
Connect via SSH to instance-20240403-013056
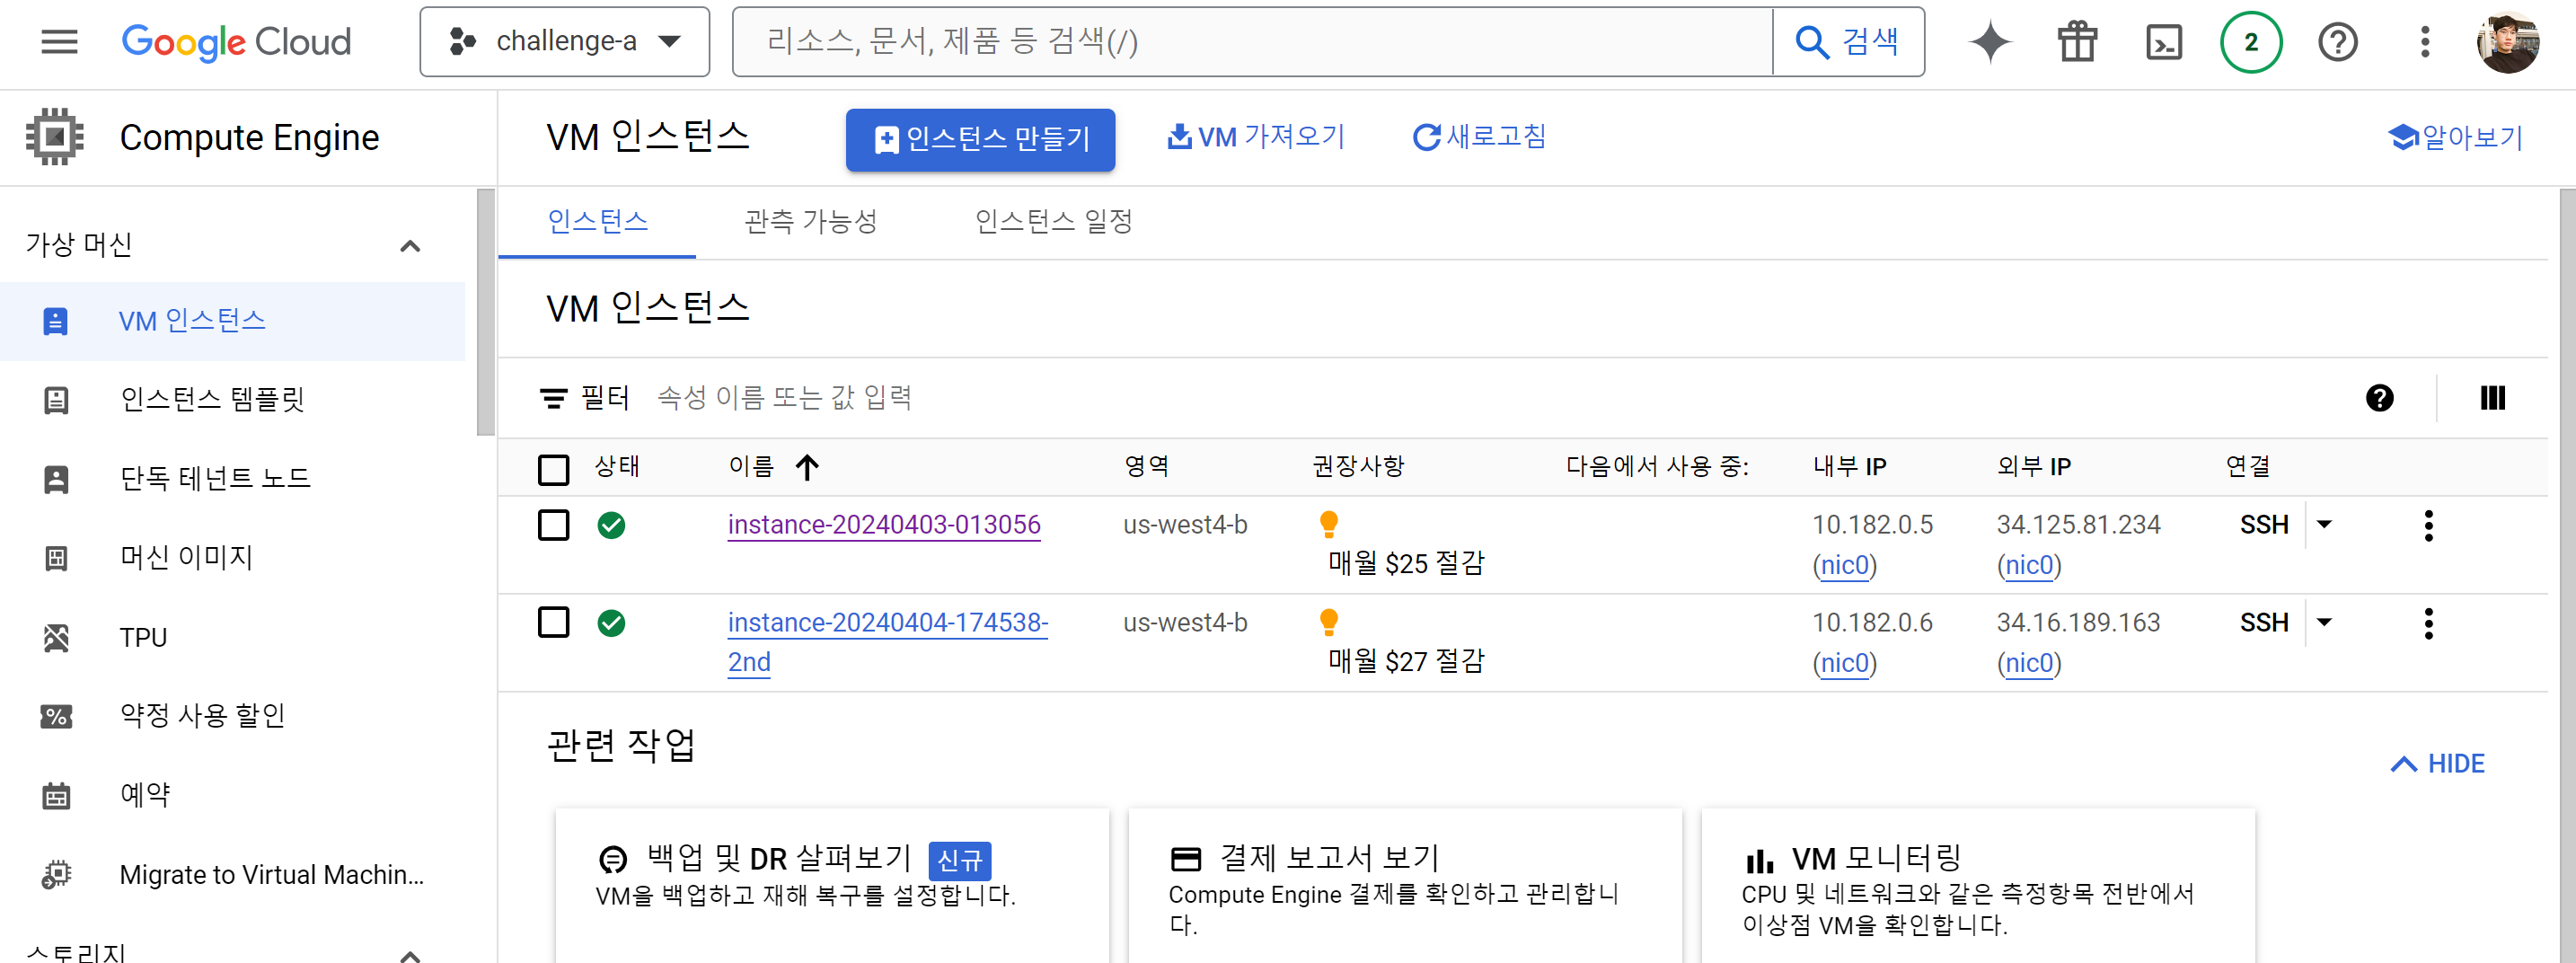pyautogui.click(x=2263, y=525)
